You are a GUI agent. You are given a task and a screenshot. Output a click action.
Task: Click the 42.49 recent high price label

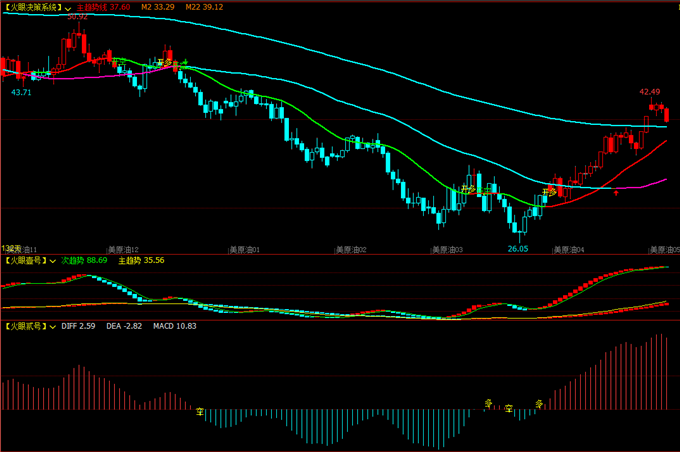(650, 91)
